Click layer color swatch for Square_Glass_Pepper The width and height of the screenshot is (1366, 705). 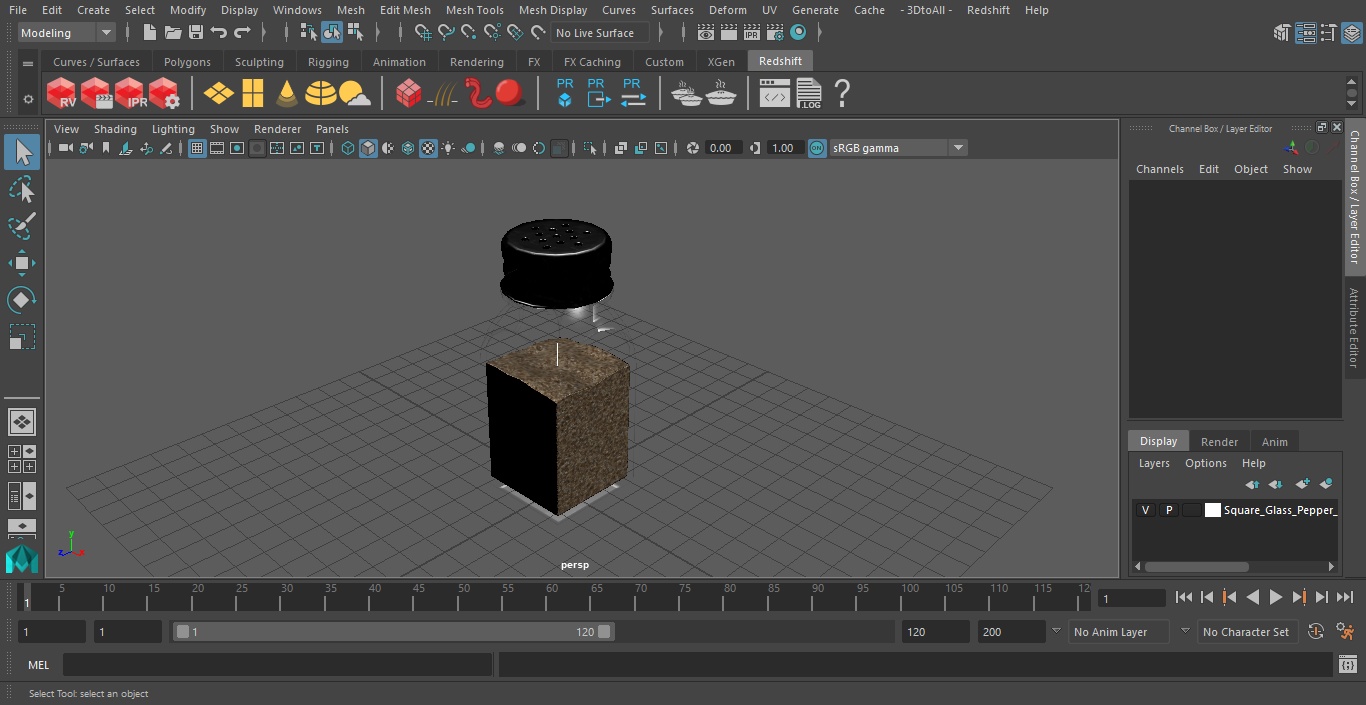coord(1212,510)
